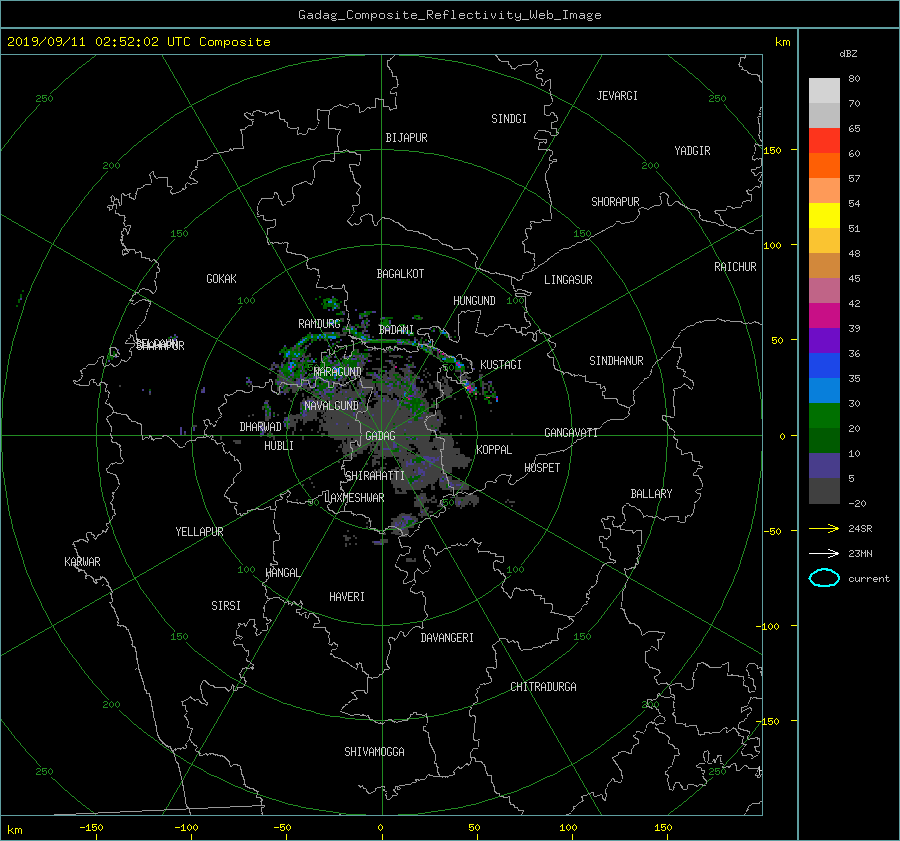Image resolution: width=900 pixels, height=841 pixels.
Task: Click the RAMDURG city label
Action: [x=319, y=324]
